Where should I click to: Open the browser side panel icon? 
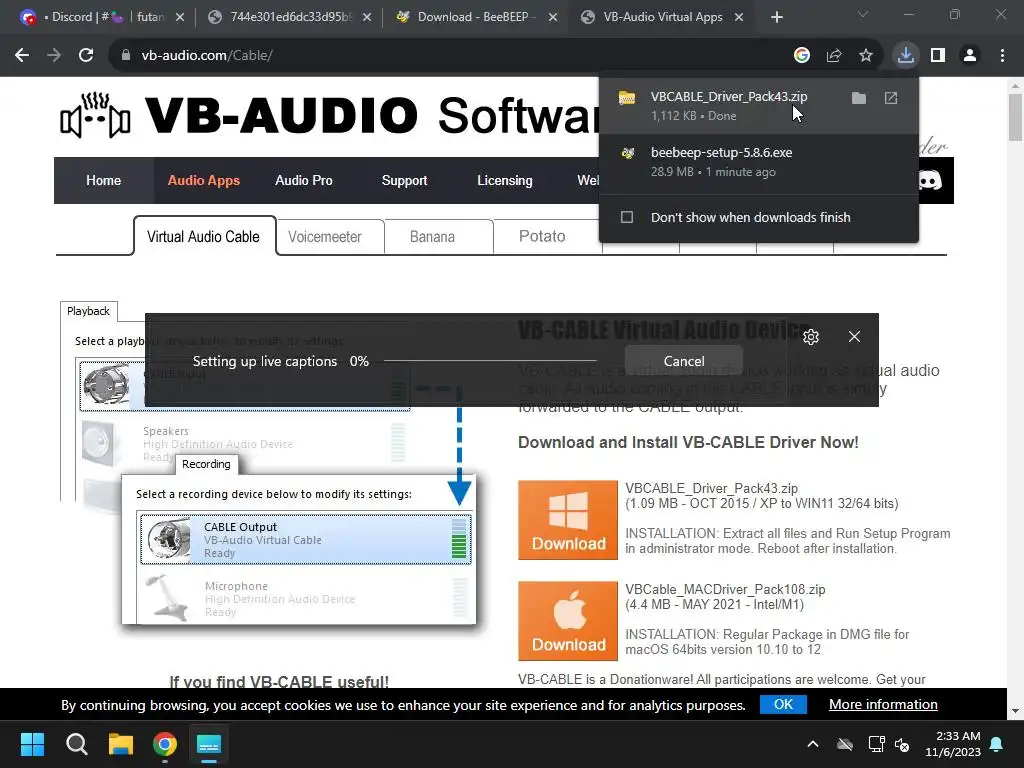click(x=938, y=56)
